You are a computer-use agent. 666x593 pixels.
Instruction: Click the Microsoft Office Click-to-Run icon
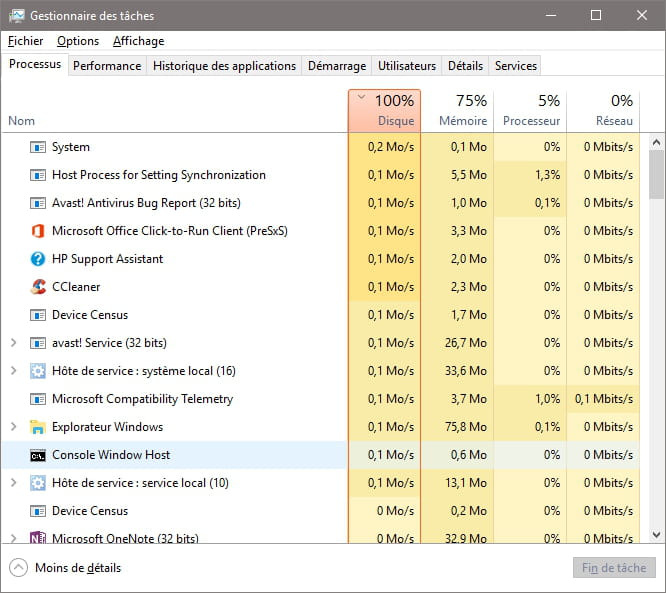tap(38, 231)
